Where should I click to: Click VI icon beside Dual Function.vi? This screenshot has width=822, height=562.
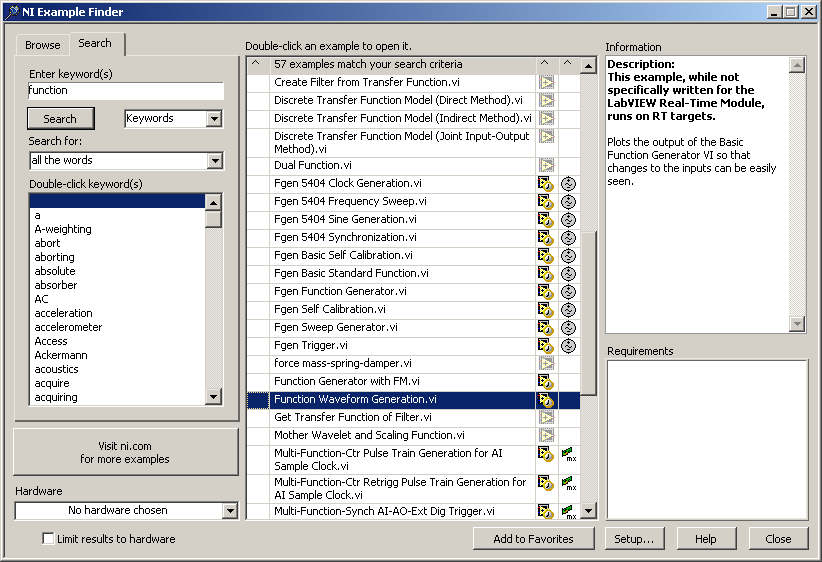pos(546,166)
